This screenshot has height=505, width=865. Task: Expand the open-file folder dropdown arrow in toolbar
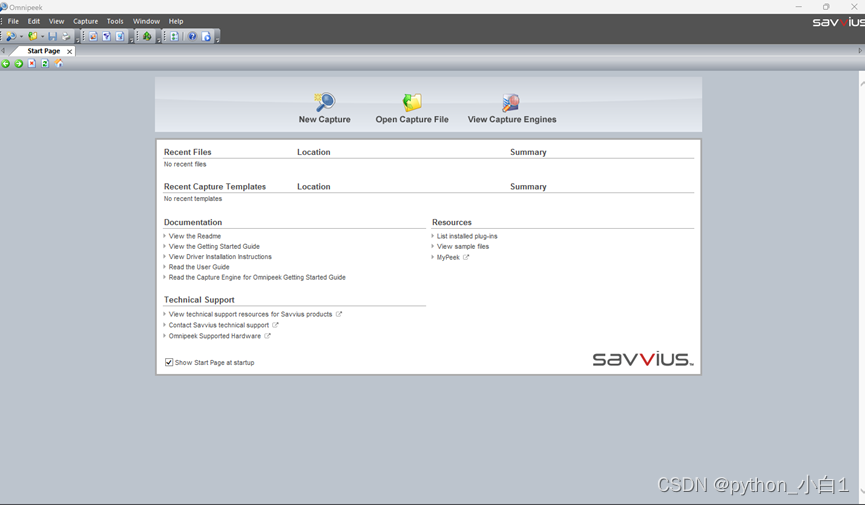(42, 36)
